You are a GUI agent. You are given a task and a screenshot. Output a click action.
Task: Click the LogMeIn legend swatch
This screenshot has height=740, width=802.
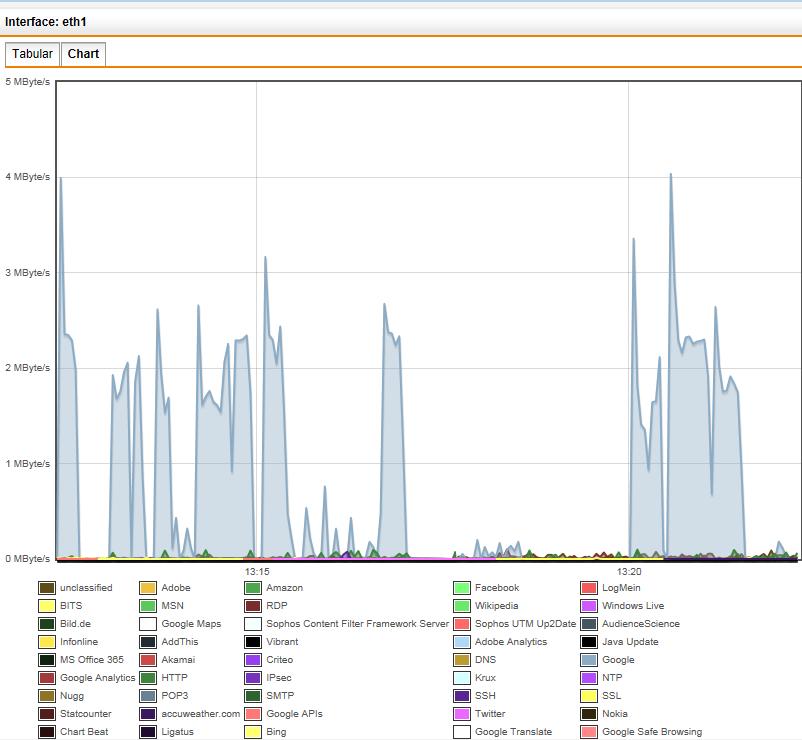[589, 588]
